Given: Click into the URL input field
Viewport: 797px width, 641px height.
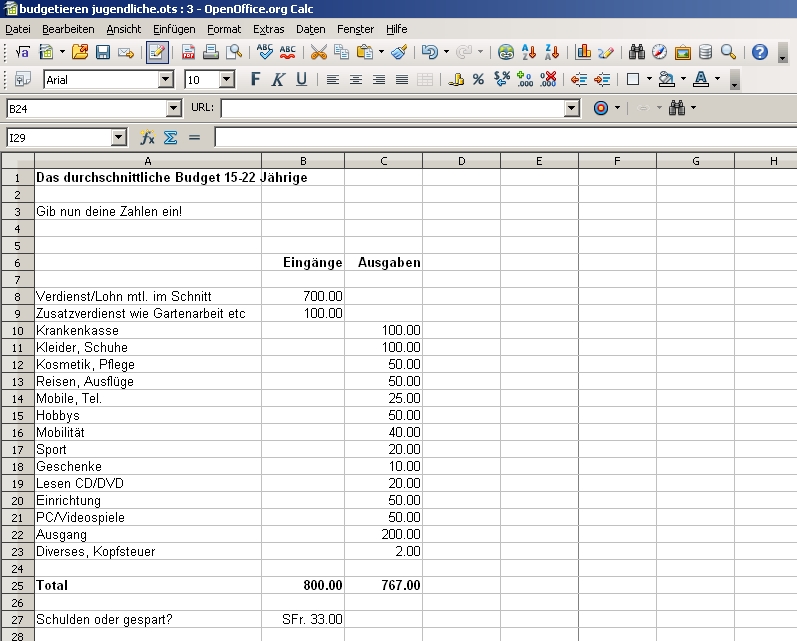Looking at the screenshot, I should (393, 108).
